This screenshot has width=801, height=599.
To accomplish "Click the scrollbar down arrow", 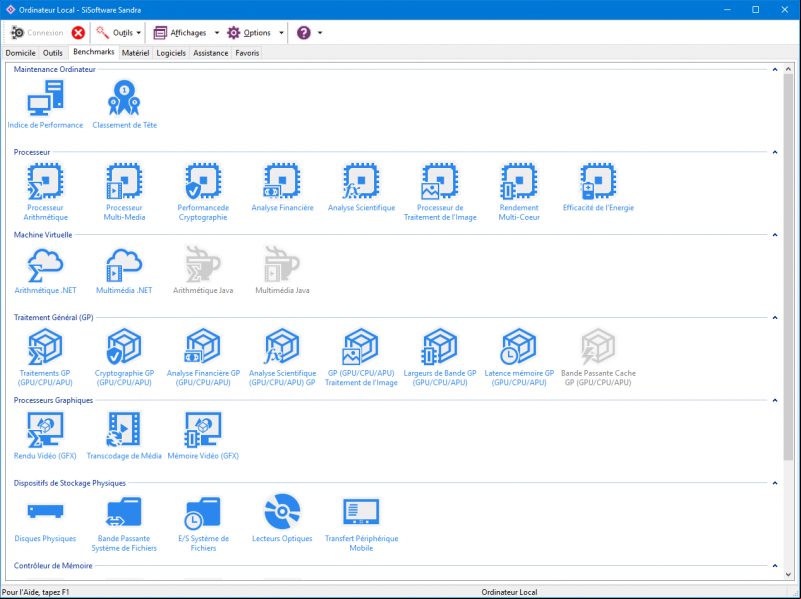I will coord(788,574).
